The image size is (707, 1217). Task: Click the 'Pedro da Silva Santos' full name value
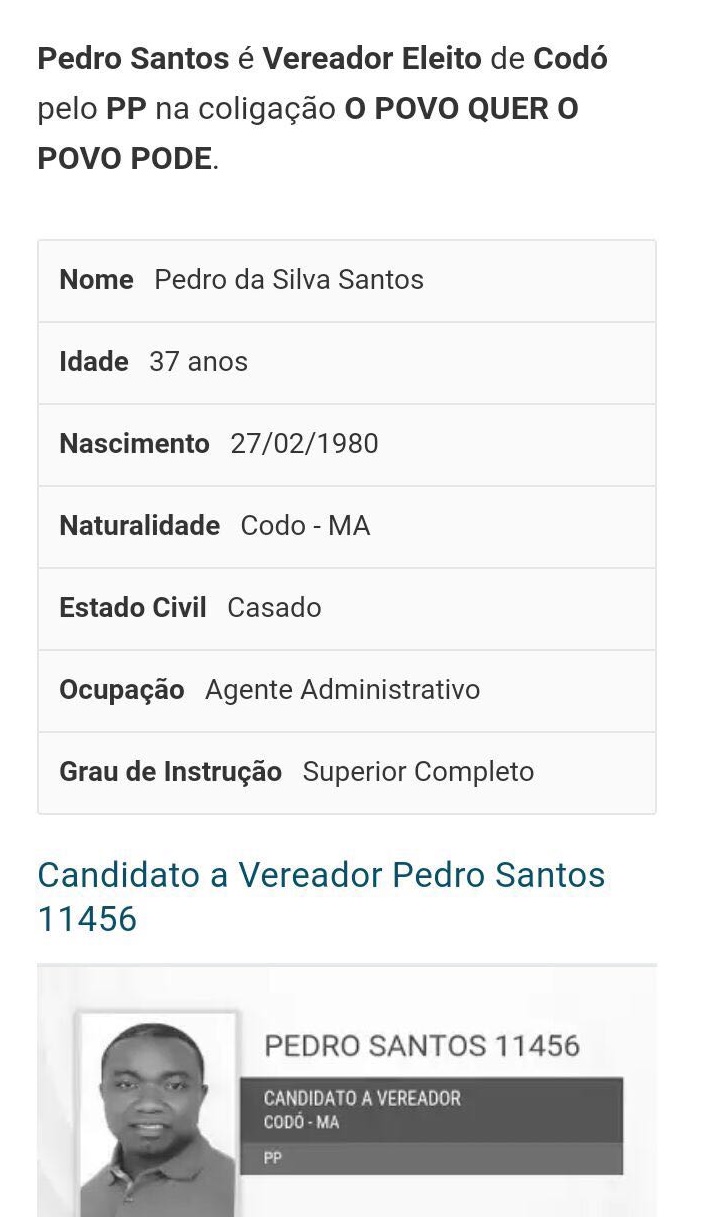click(289, 280)
